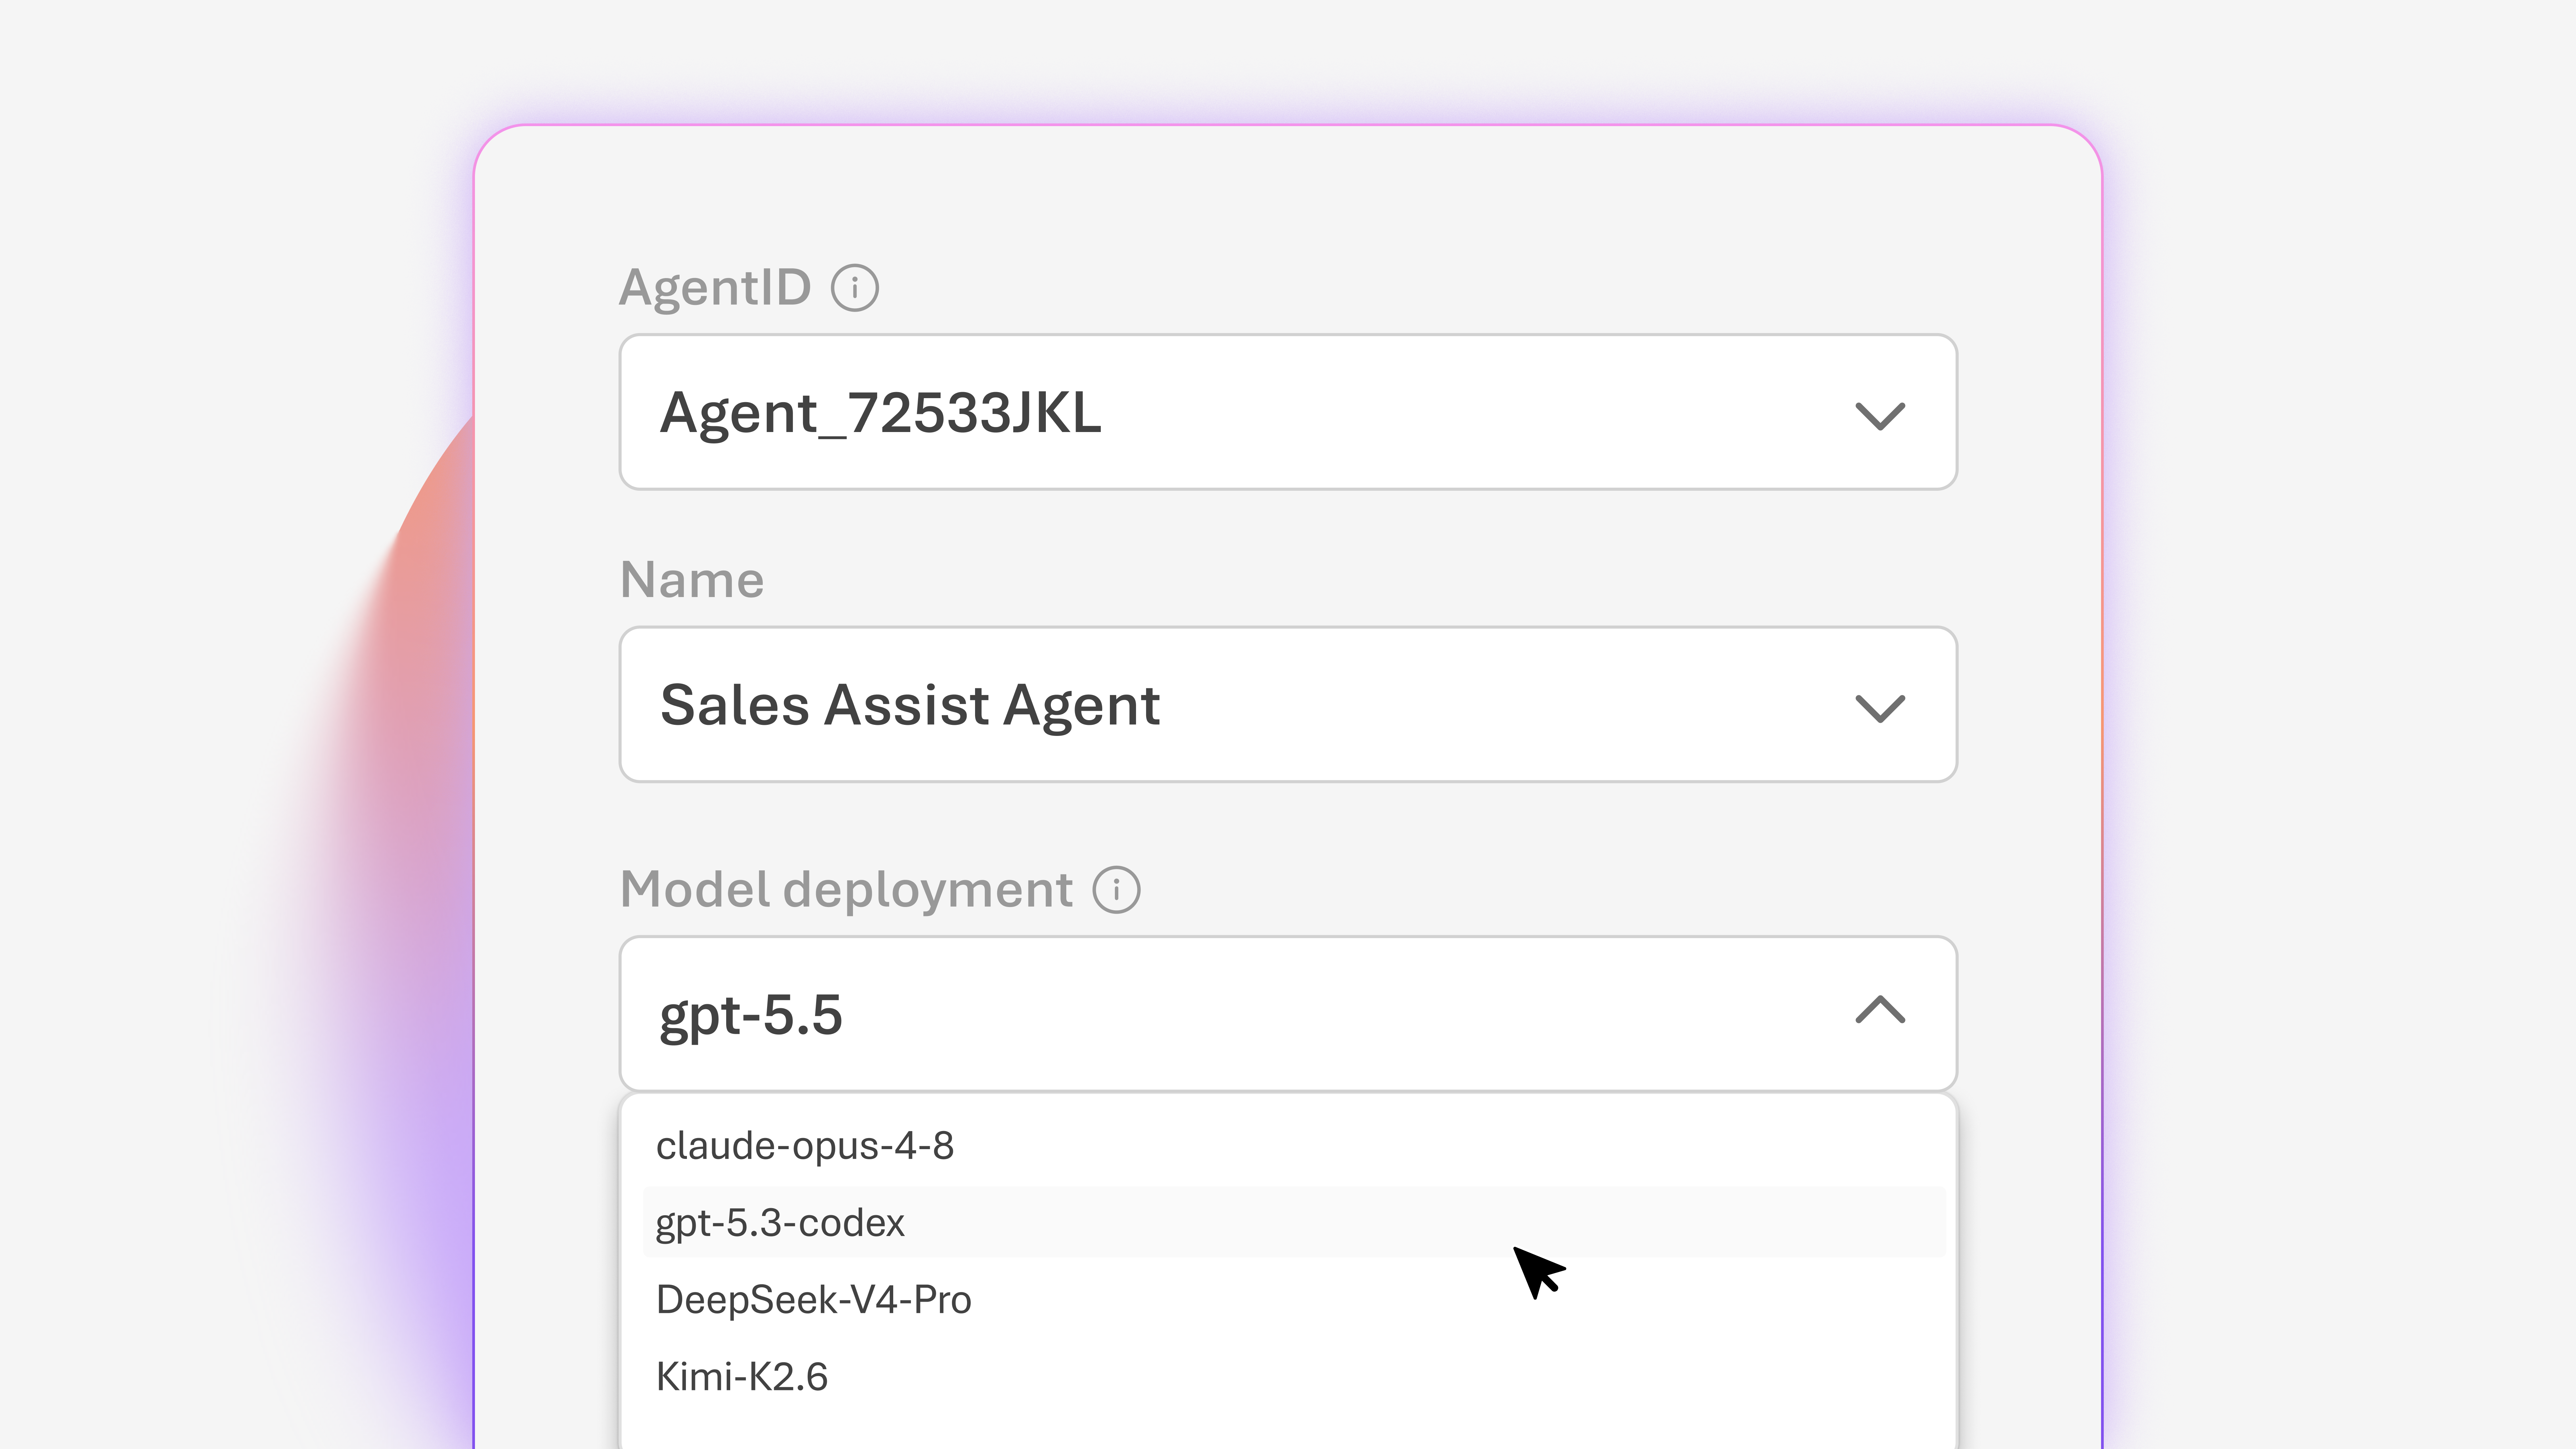Click the Model deployment label text
2576x1449 pixels.
[846, 890]
